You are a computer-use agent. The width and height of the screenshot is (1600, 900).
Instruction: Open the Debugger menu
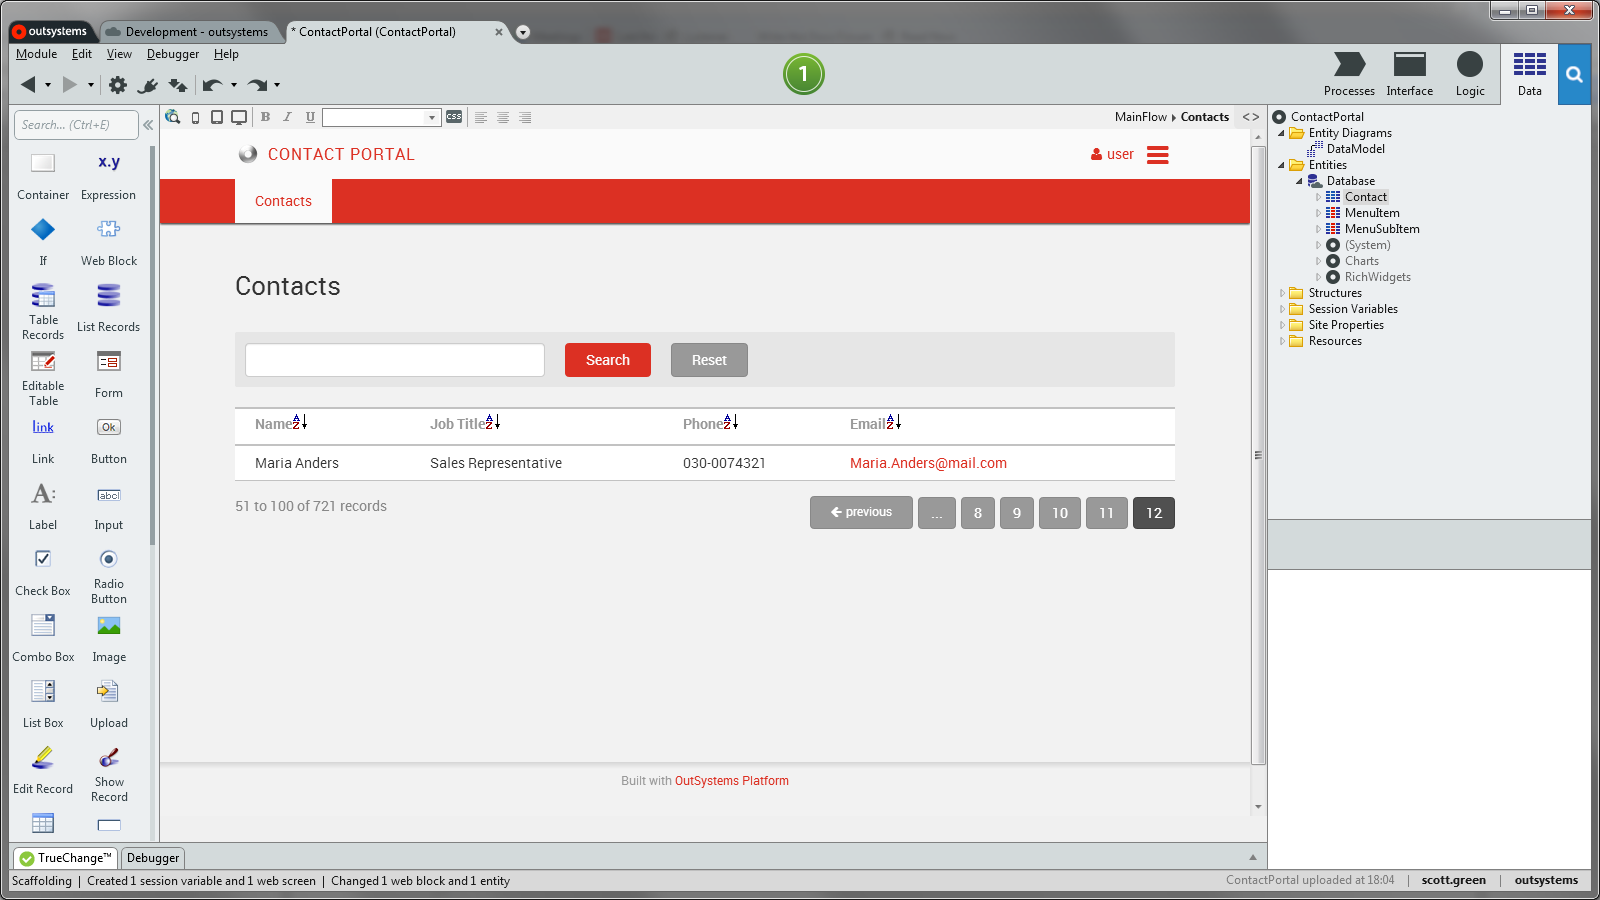pyautogui.click(x=173, y=54)
